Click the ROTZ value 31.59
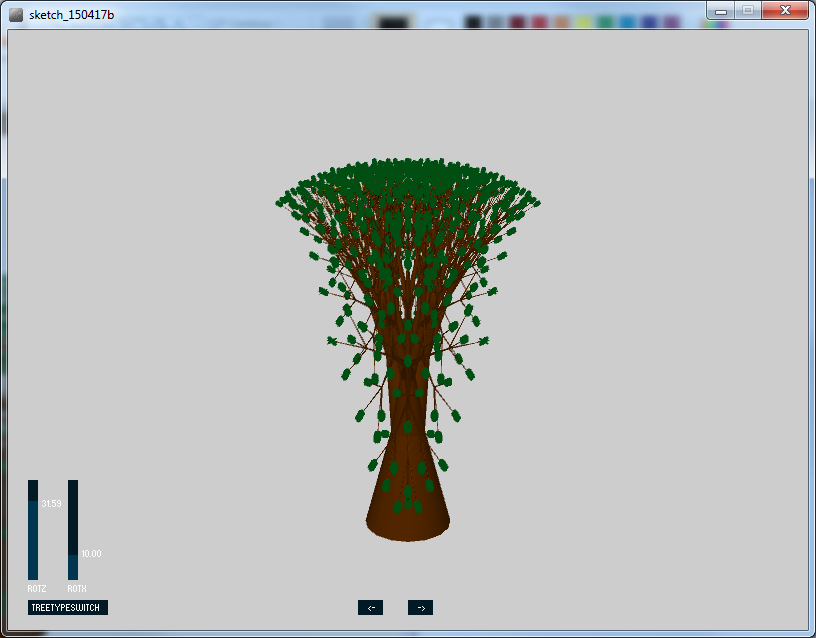Viewport: 816px width, 638px height. pyautogui.click(x=52, y=503)
